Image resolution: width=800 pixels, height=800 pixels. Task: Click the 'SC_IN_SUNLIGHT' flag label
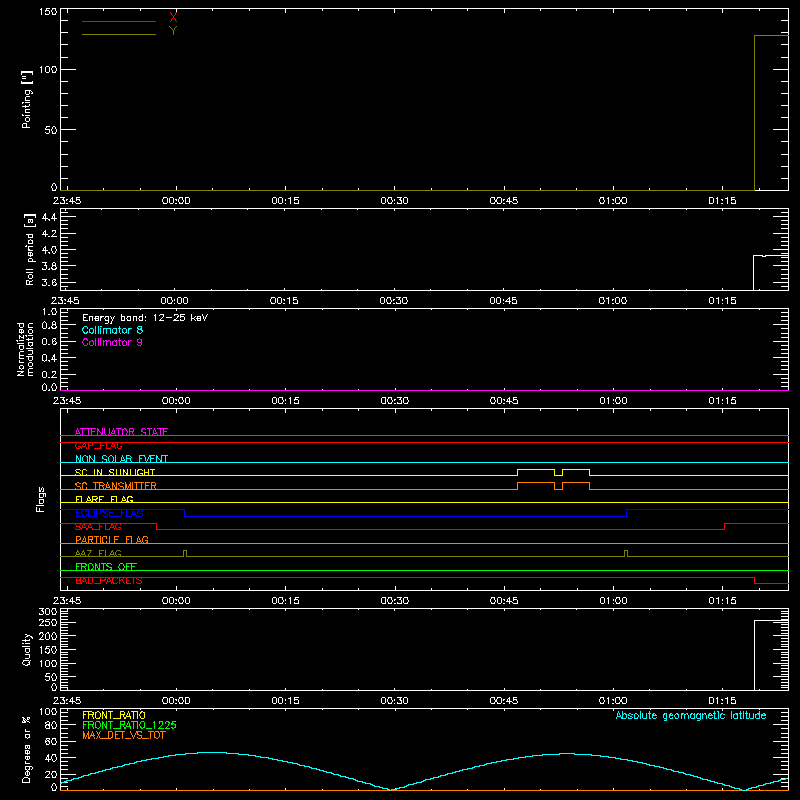click(115, 472)
